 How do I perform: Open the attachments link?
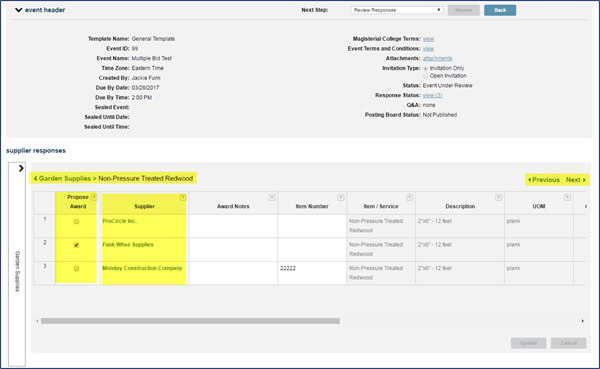[x=437, y=59]
